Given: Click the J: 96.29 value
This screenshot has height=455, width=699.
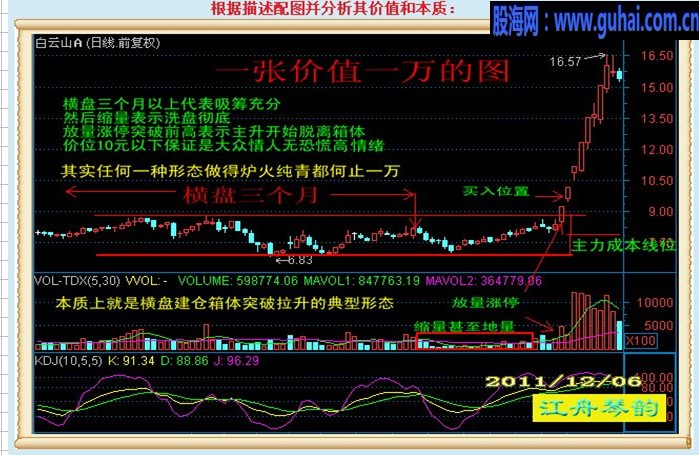Looking at the screenshot, I should click(x=236, y=361).
